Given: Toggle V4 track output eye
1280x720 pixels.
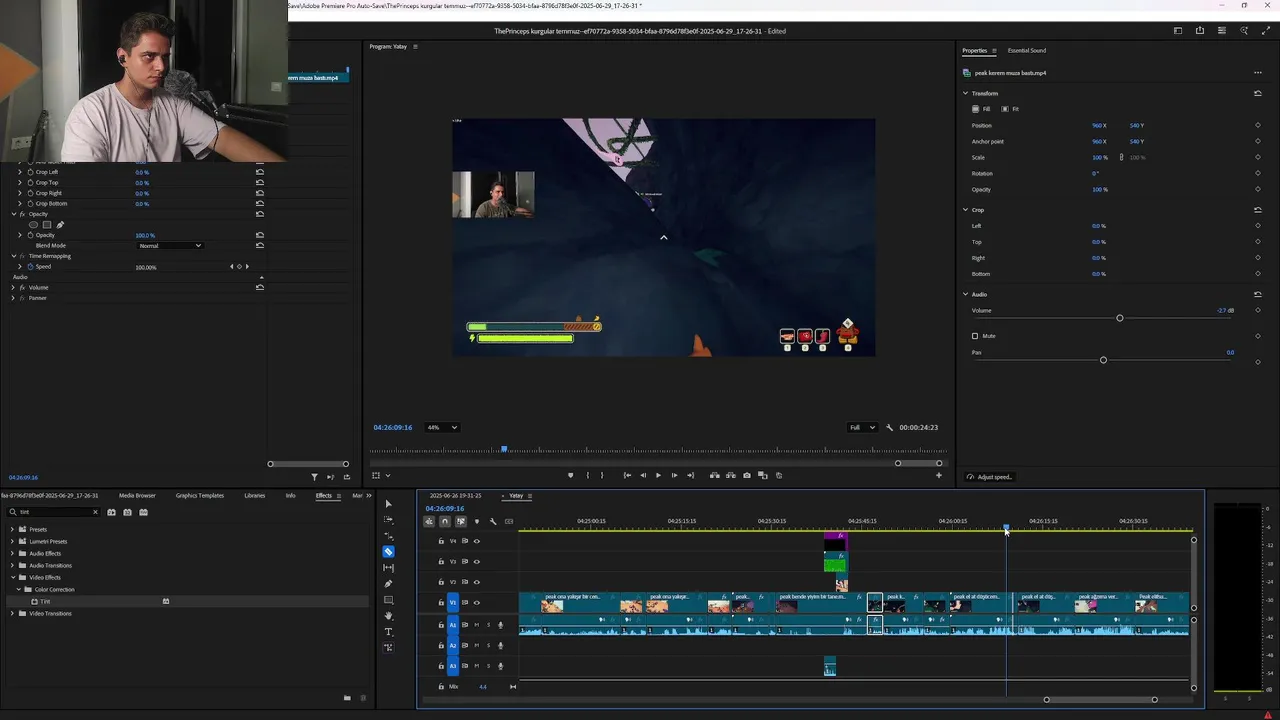Looking at the screenshot, I should (x=477, y=541).
